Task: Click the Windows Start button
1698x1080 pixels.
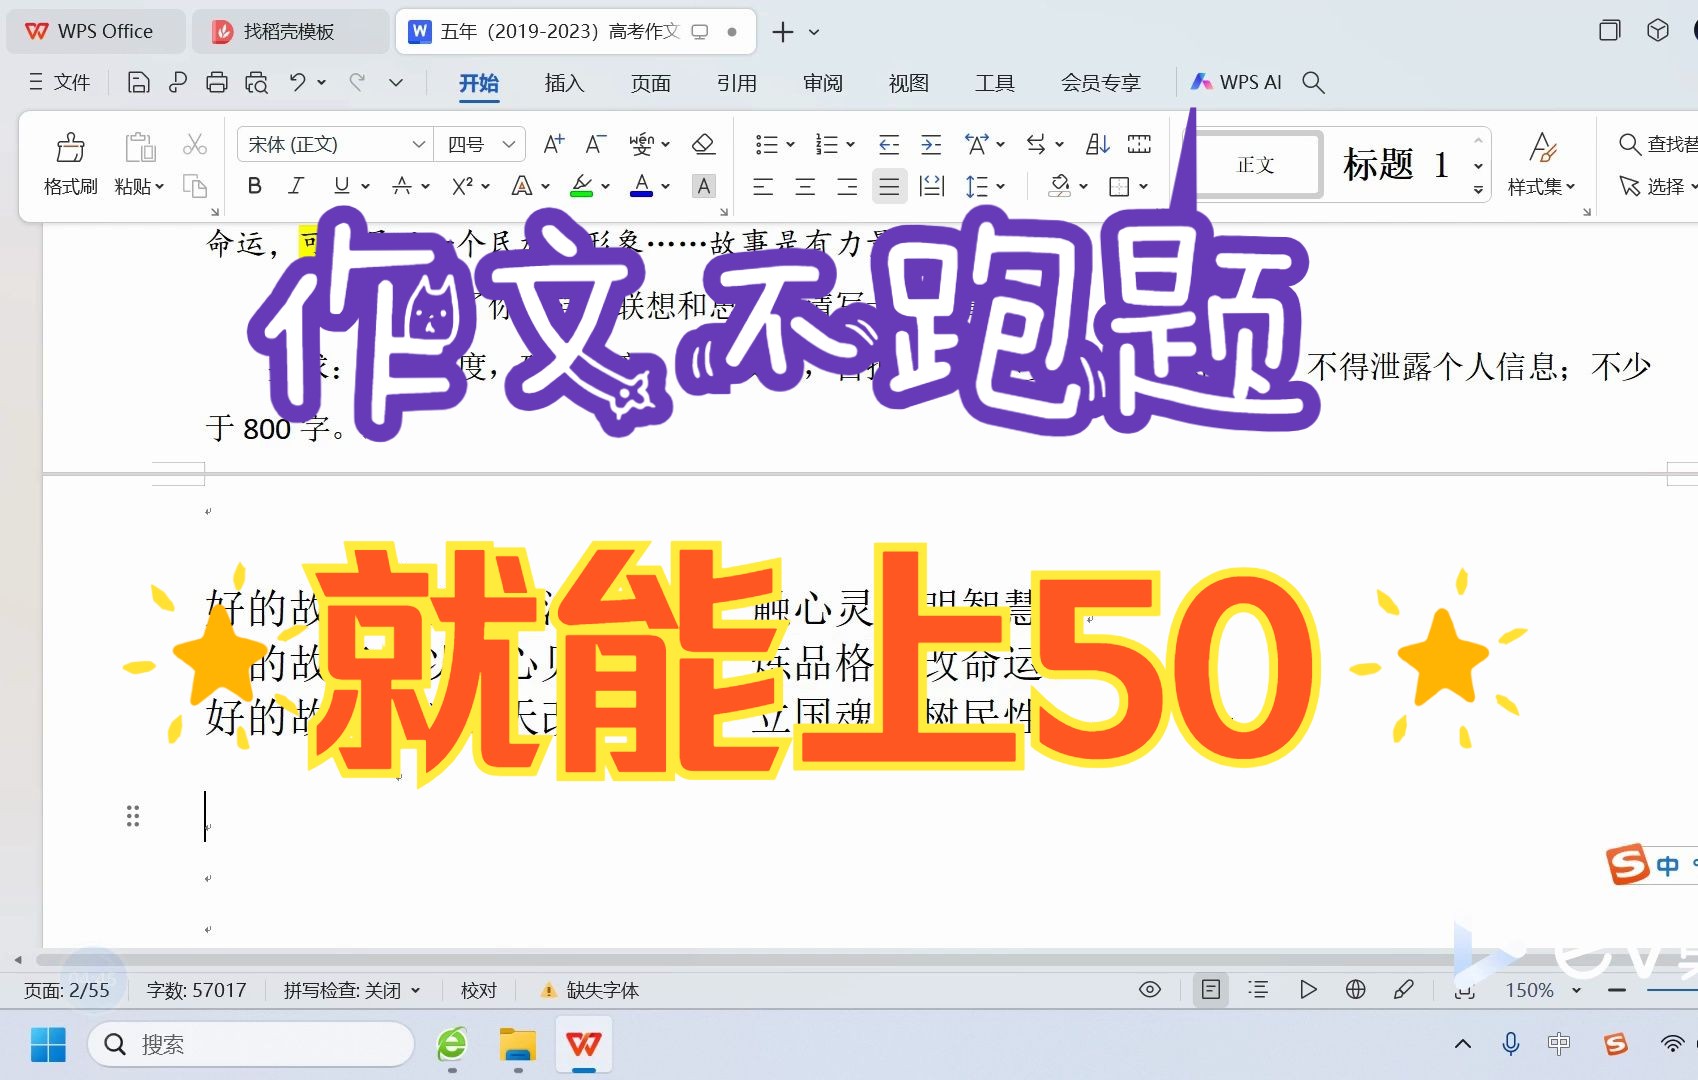Action: tap(48, 1045)
